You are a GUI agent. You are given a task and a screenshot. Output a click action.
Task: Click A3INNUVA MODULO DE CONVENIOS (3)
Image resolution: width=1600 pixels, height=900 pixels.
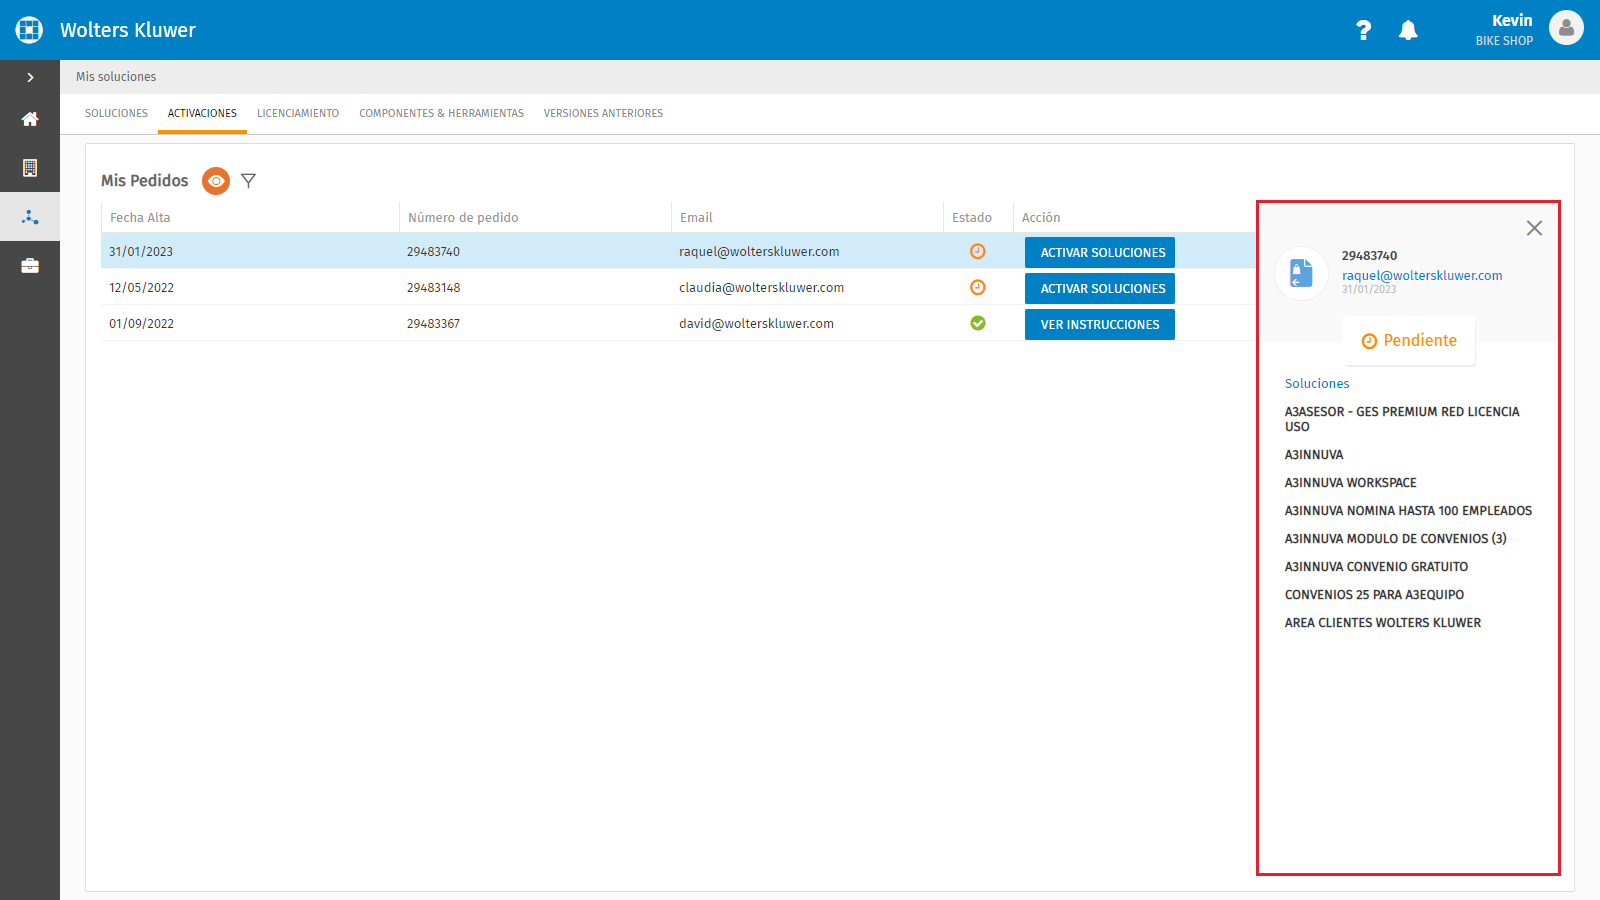(1396, 539)
